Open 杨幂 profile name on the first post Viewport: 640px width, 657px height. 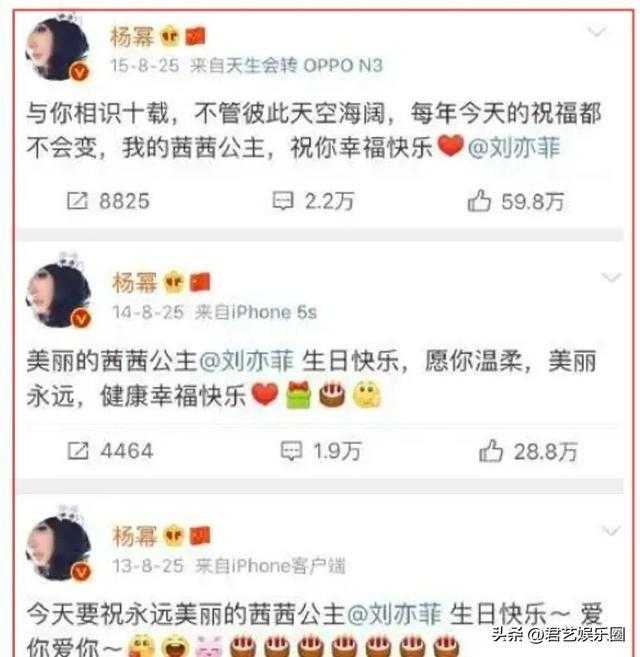coord(132,37)
